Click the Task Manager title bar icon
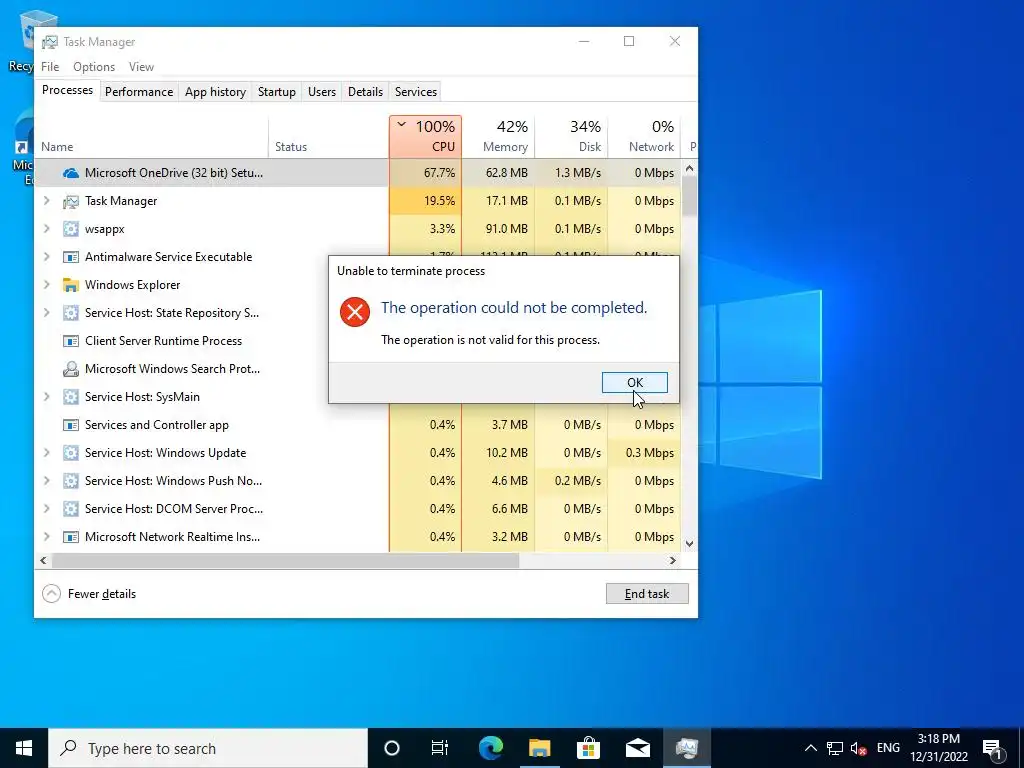The image size is (1024, 768). point(50,42)
